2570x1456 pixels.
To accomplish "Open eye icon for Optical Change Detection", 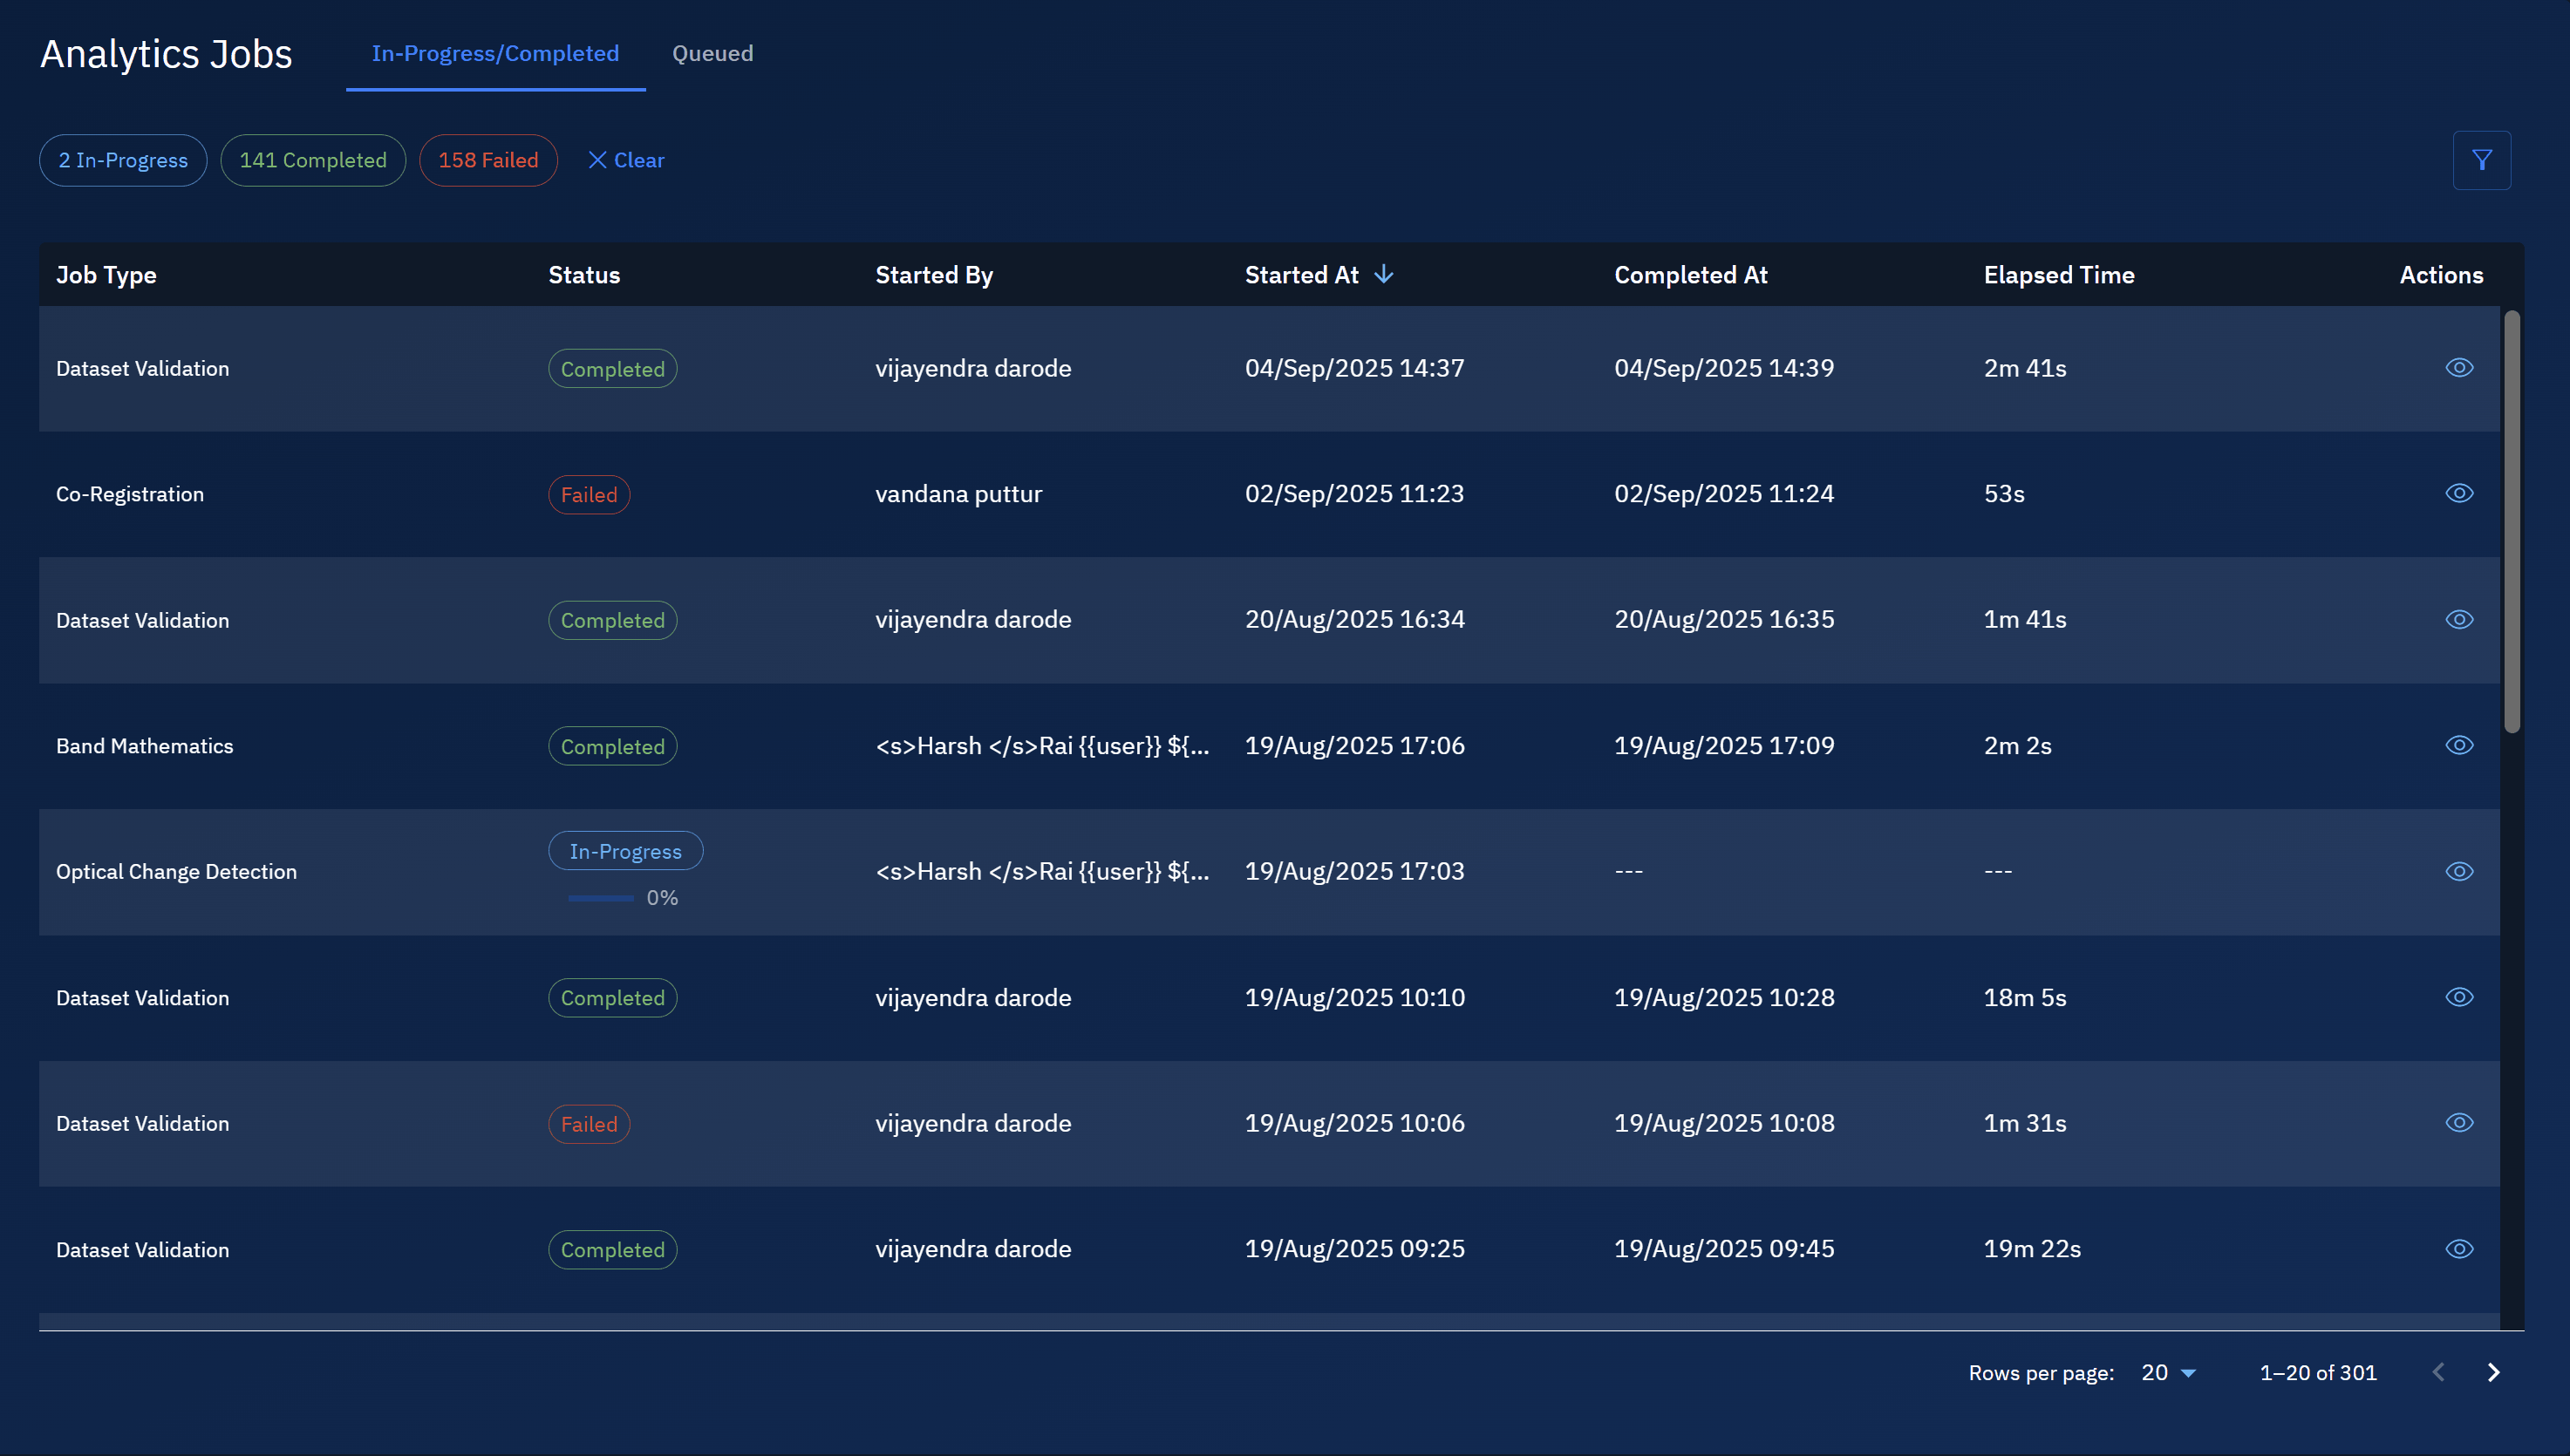I will tap(2459, 872).
